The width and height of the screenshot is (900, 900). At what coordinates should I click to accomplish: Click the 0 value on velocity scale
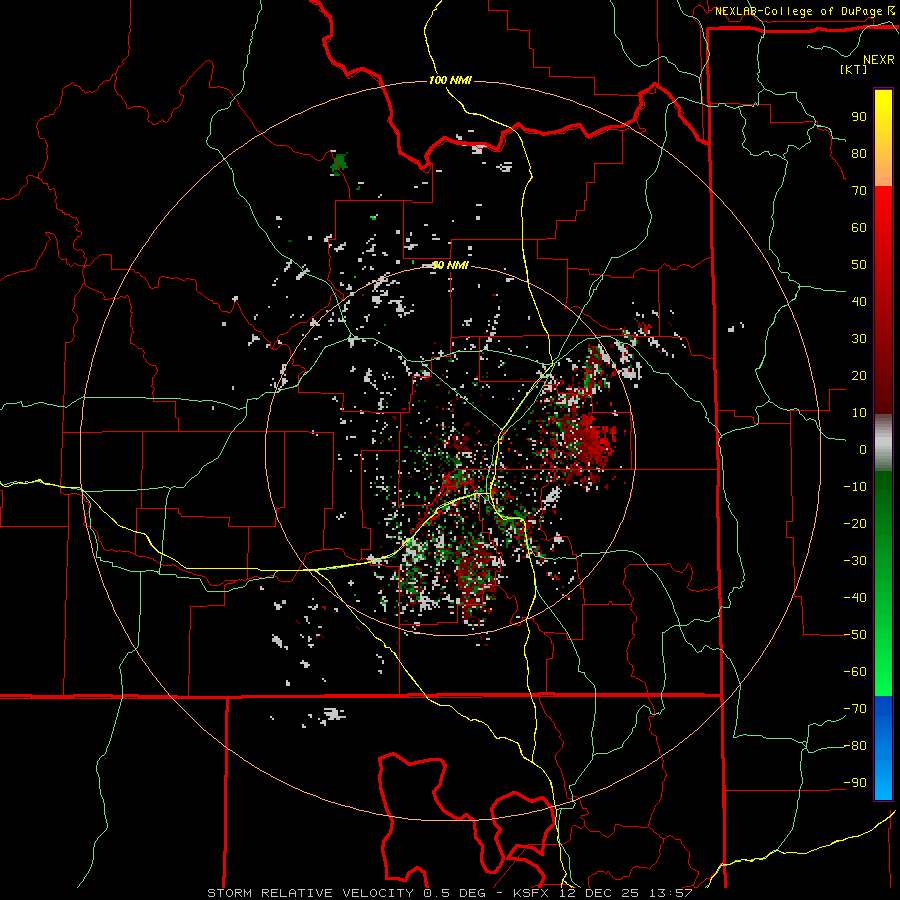tap(863, 450)
